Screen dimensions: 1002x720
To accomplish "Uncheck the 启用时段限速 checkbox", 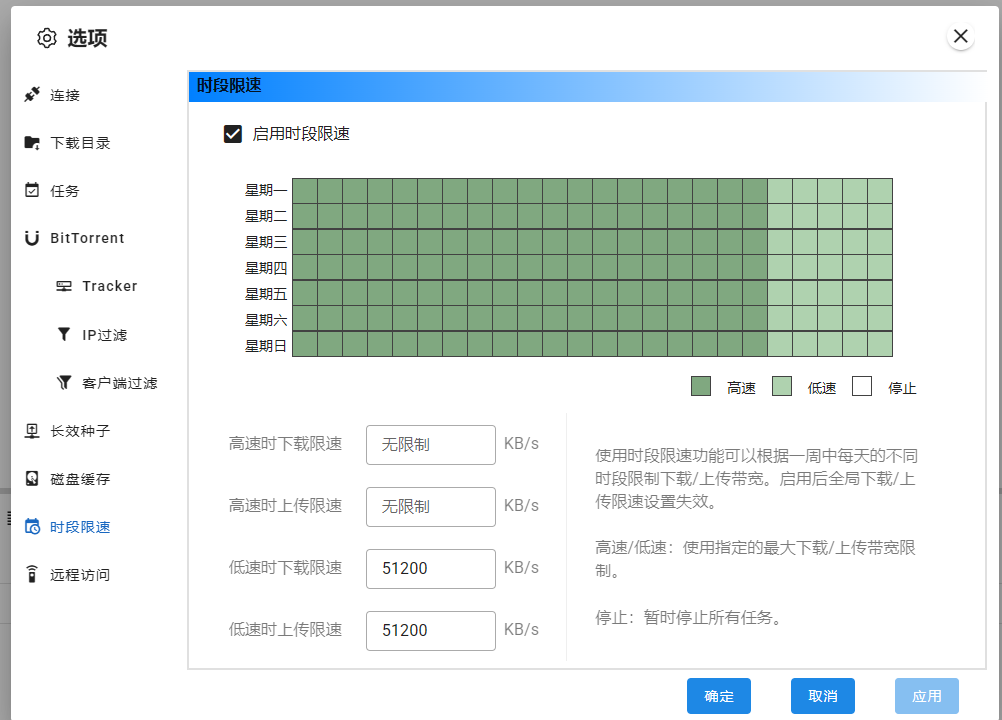I will click(233, 134).
